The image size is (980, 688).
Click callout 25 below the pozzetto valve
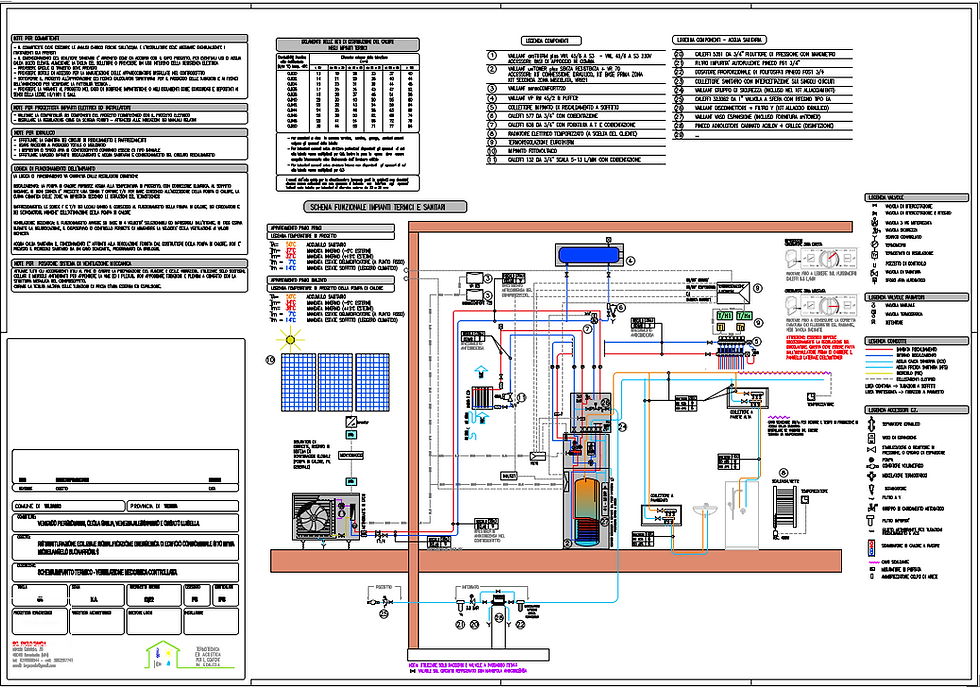point(384,613)
